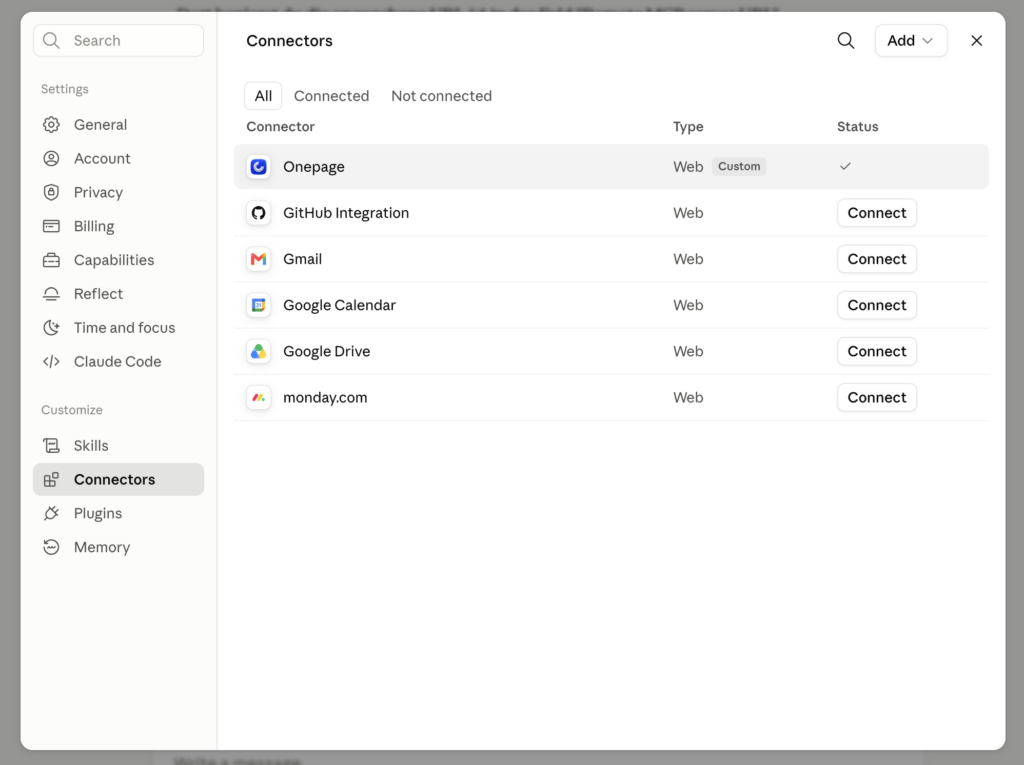1024x765 pixels.
Task: Select the All filter tab
Action: [263, 96]
